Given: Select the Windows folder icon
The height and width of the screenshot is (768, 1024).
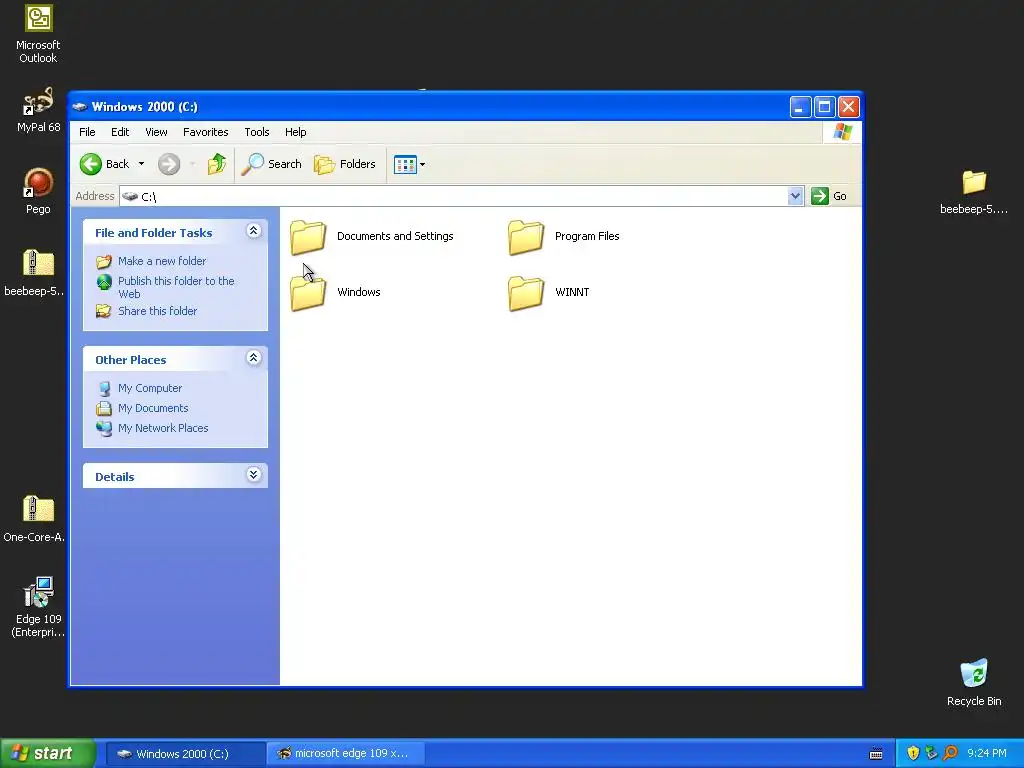Looking at the screenshot, I should [x=308, y=293].
